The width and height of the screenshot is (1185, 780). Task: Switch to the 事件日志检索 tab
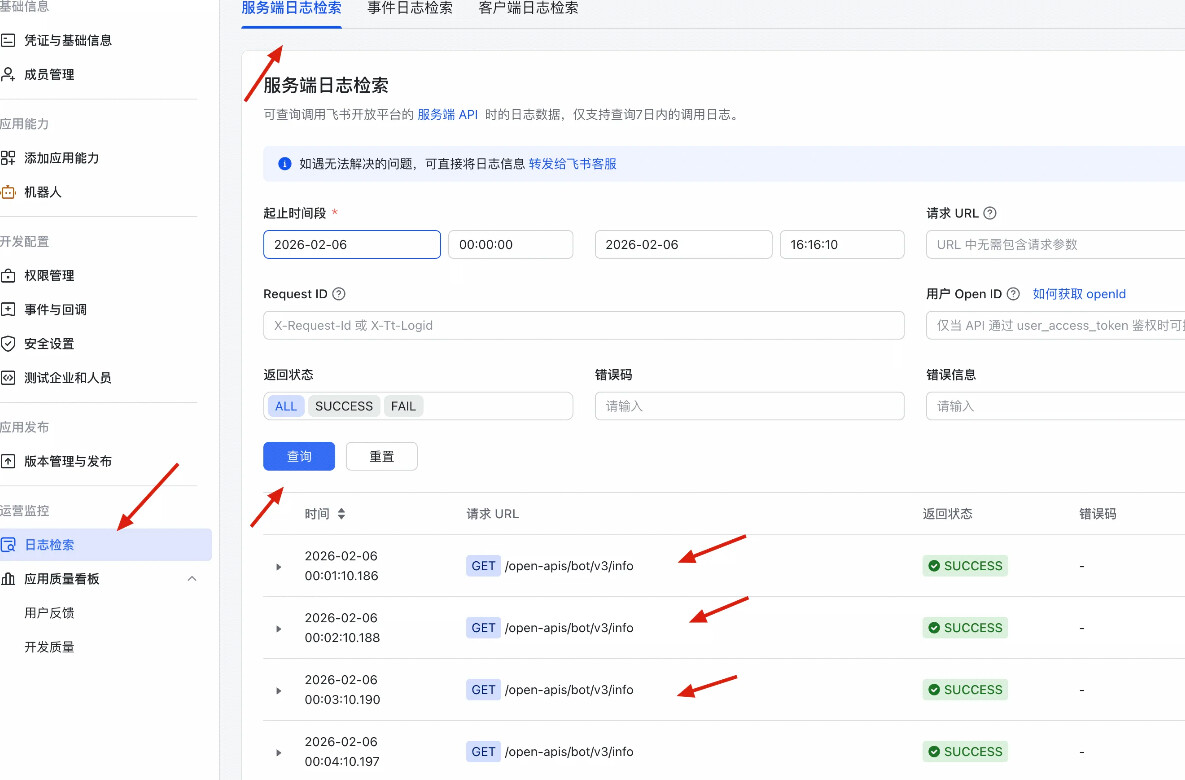click(x=410, y=8)
